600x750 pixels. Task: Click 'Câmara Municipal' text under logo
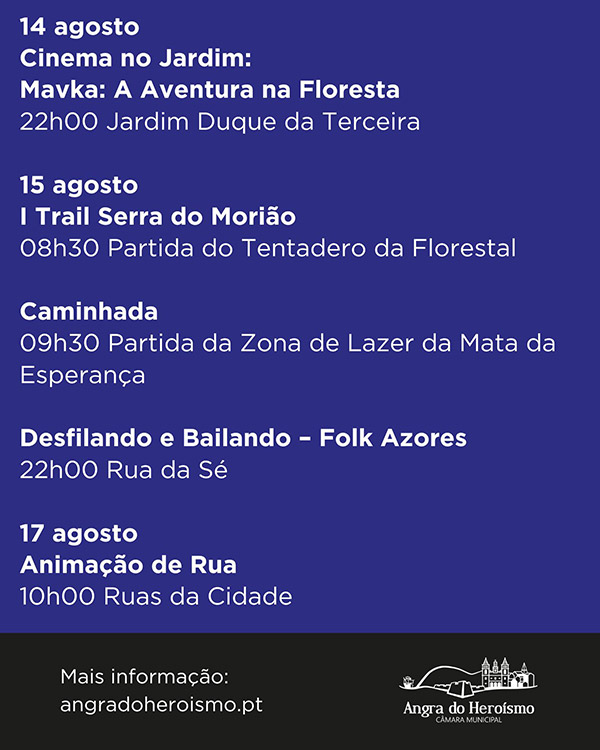468,720
